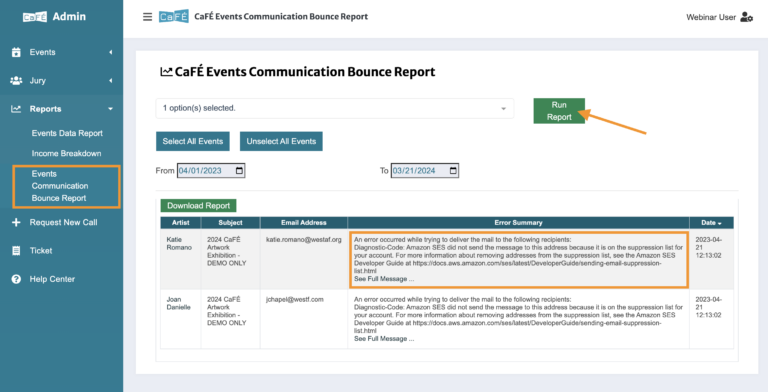Open the From date calendar picker icon
768x392 pixels.
239,171
